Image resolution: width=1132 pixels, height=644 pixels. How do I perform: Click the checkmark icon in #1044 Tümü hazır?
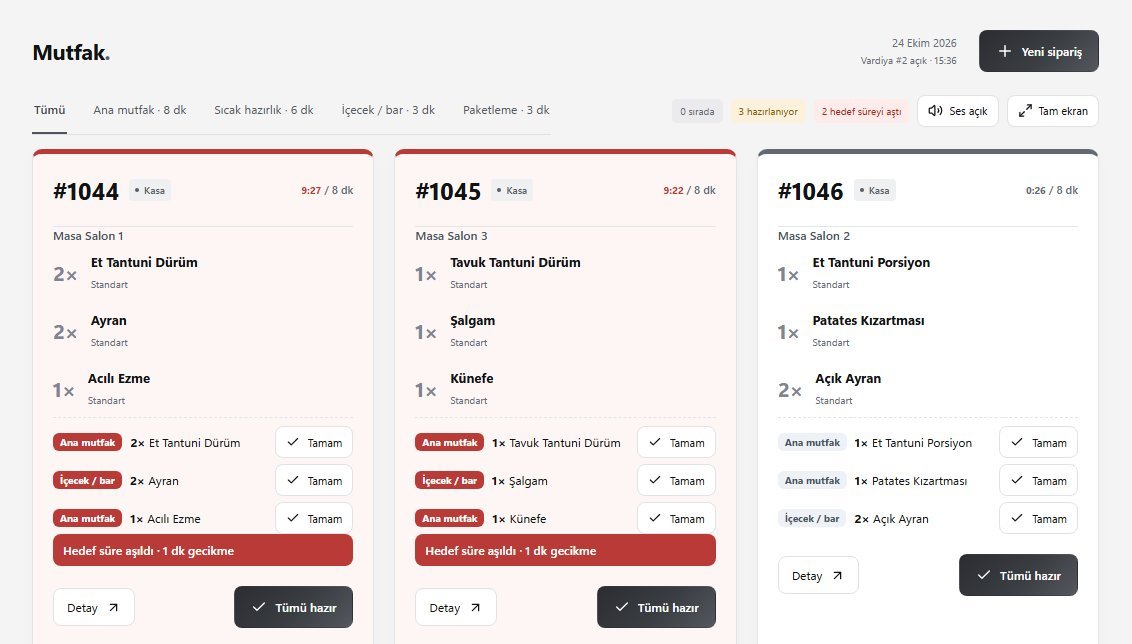(x=258, y=607)
